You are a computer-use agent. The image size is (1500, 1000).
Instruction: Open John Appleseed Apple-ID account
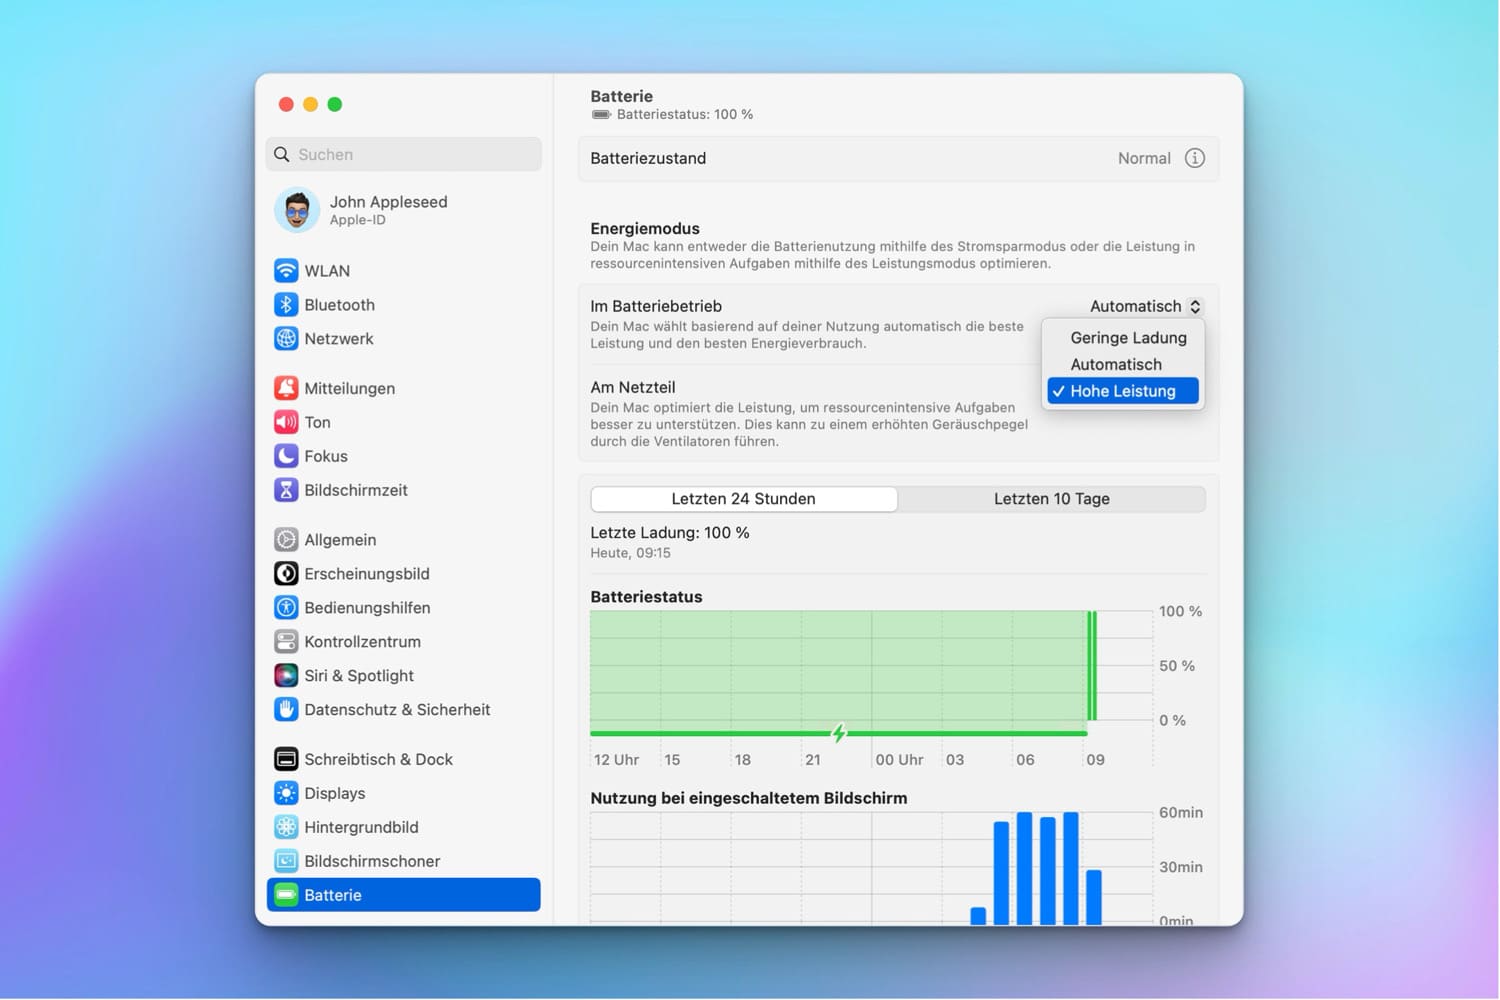pos(387,210)
